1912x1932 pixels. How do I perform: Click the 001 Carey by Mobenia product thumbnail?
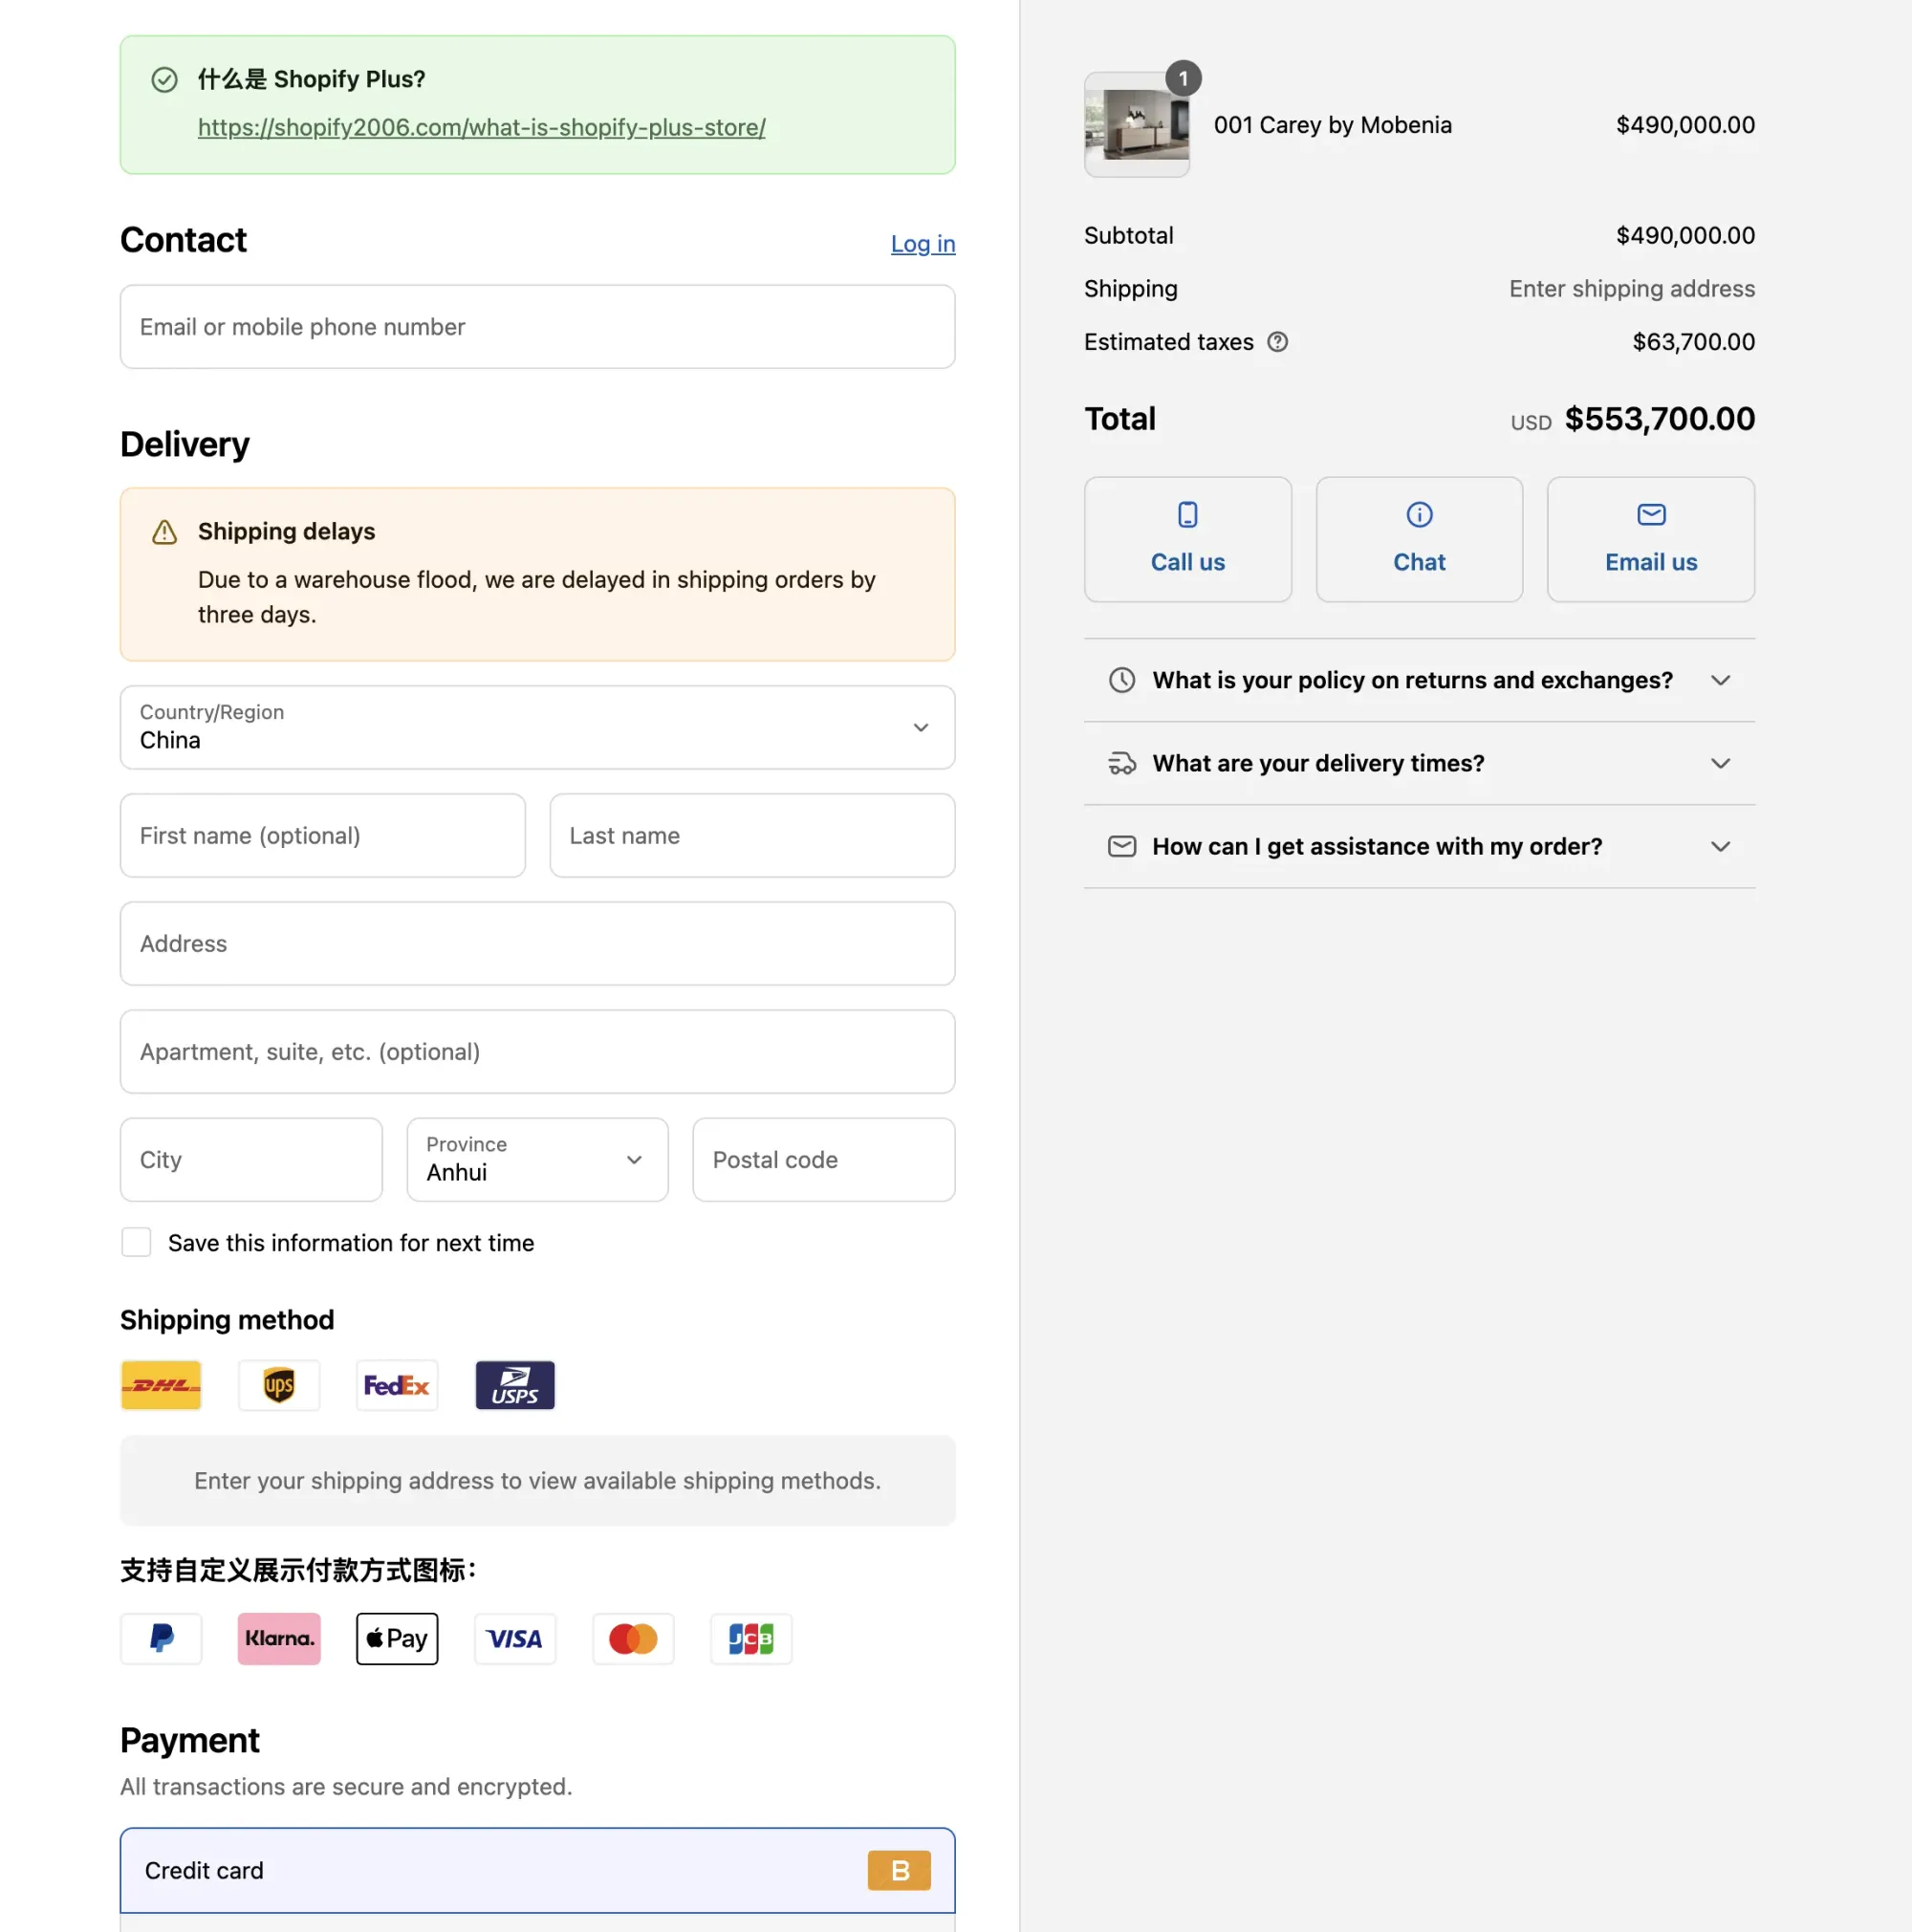(x=1136, y=125)
